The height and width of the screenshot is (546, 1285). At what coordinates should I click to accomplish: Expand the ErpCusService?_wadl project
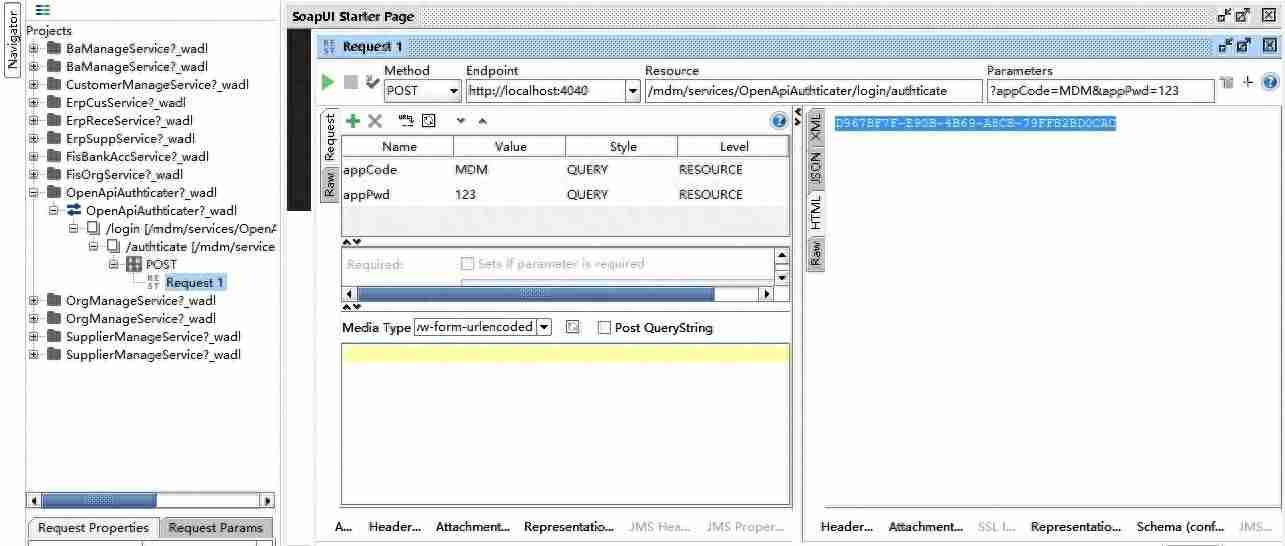click(x=34, y=102)
